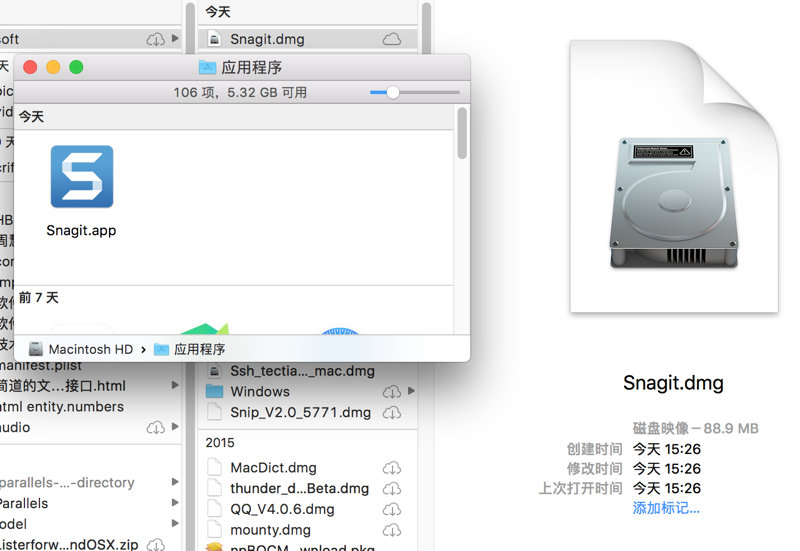Viewport: 800px width, 551px height.
Task: Click the 2015 group header in file list
Action: 220,442
